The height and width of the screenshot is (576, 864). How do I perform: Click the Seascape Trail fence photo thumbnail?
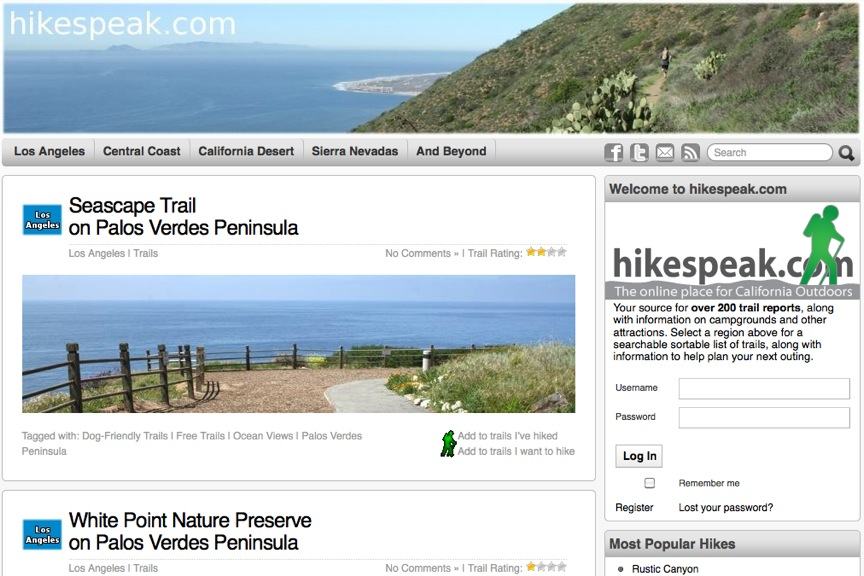click(299, 344)
